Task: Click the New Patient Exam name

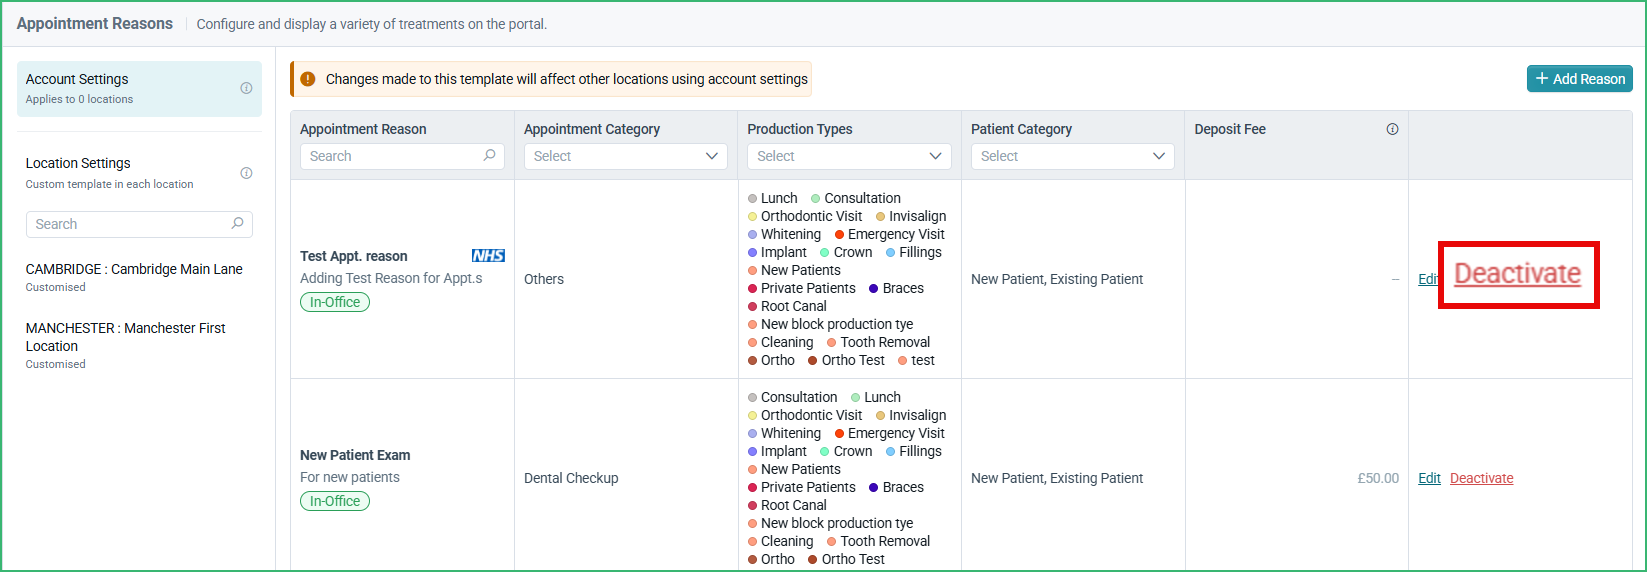Action: coord(355,455)
